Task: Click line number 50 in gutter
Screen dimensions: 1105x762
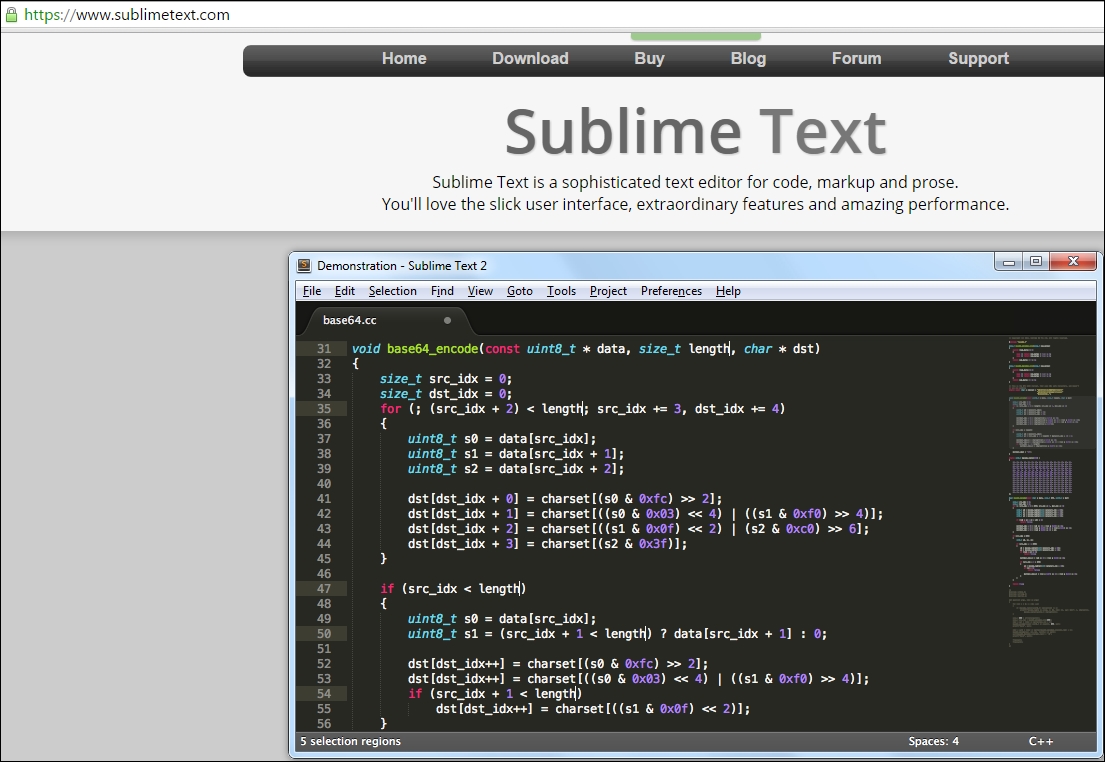Action: pos(323,634)
